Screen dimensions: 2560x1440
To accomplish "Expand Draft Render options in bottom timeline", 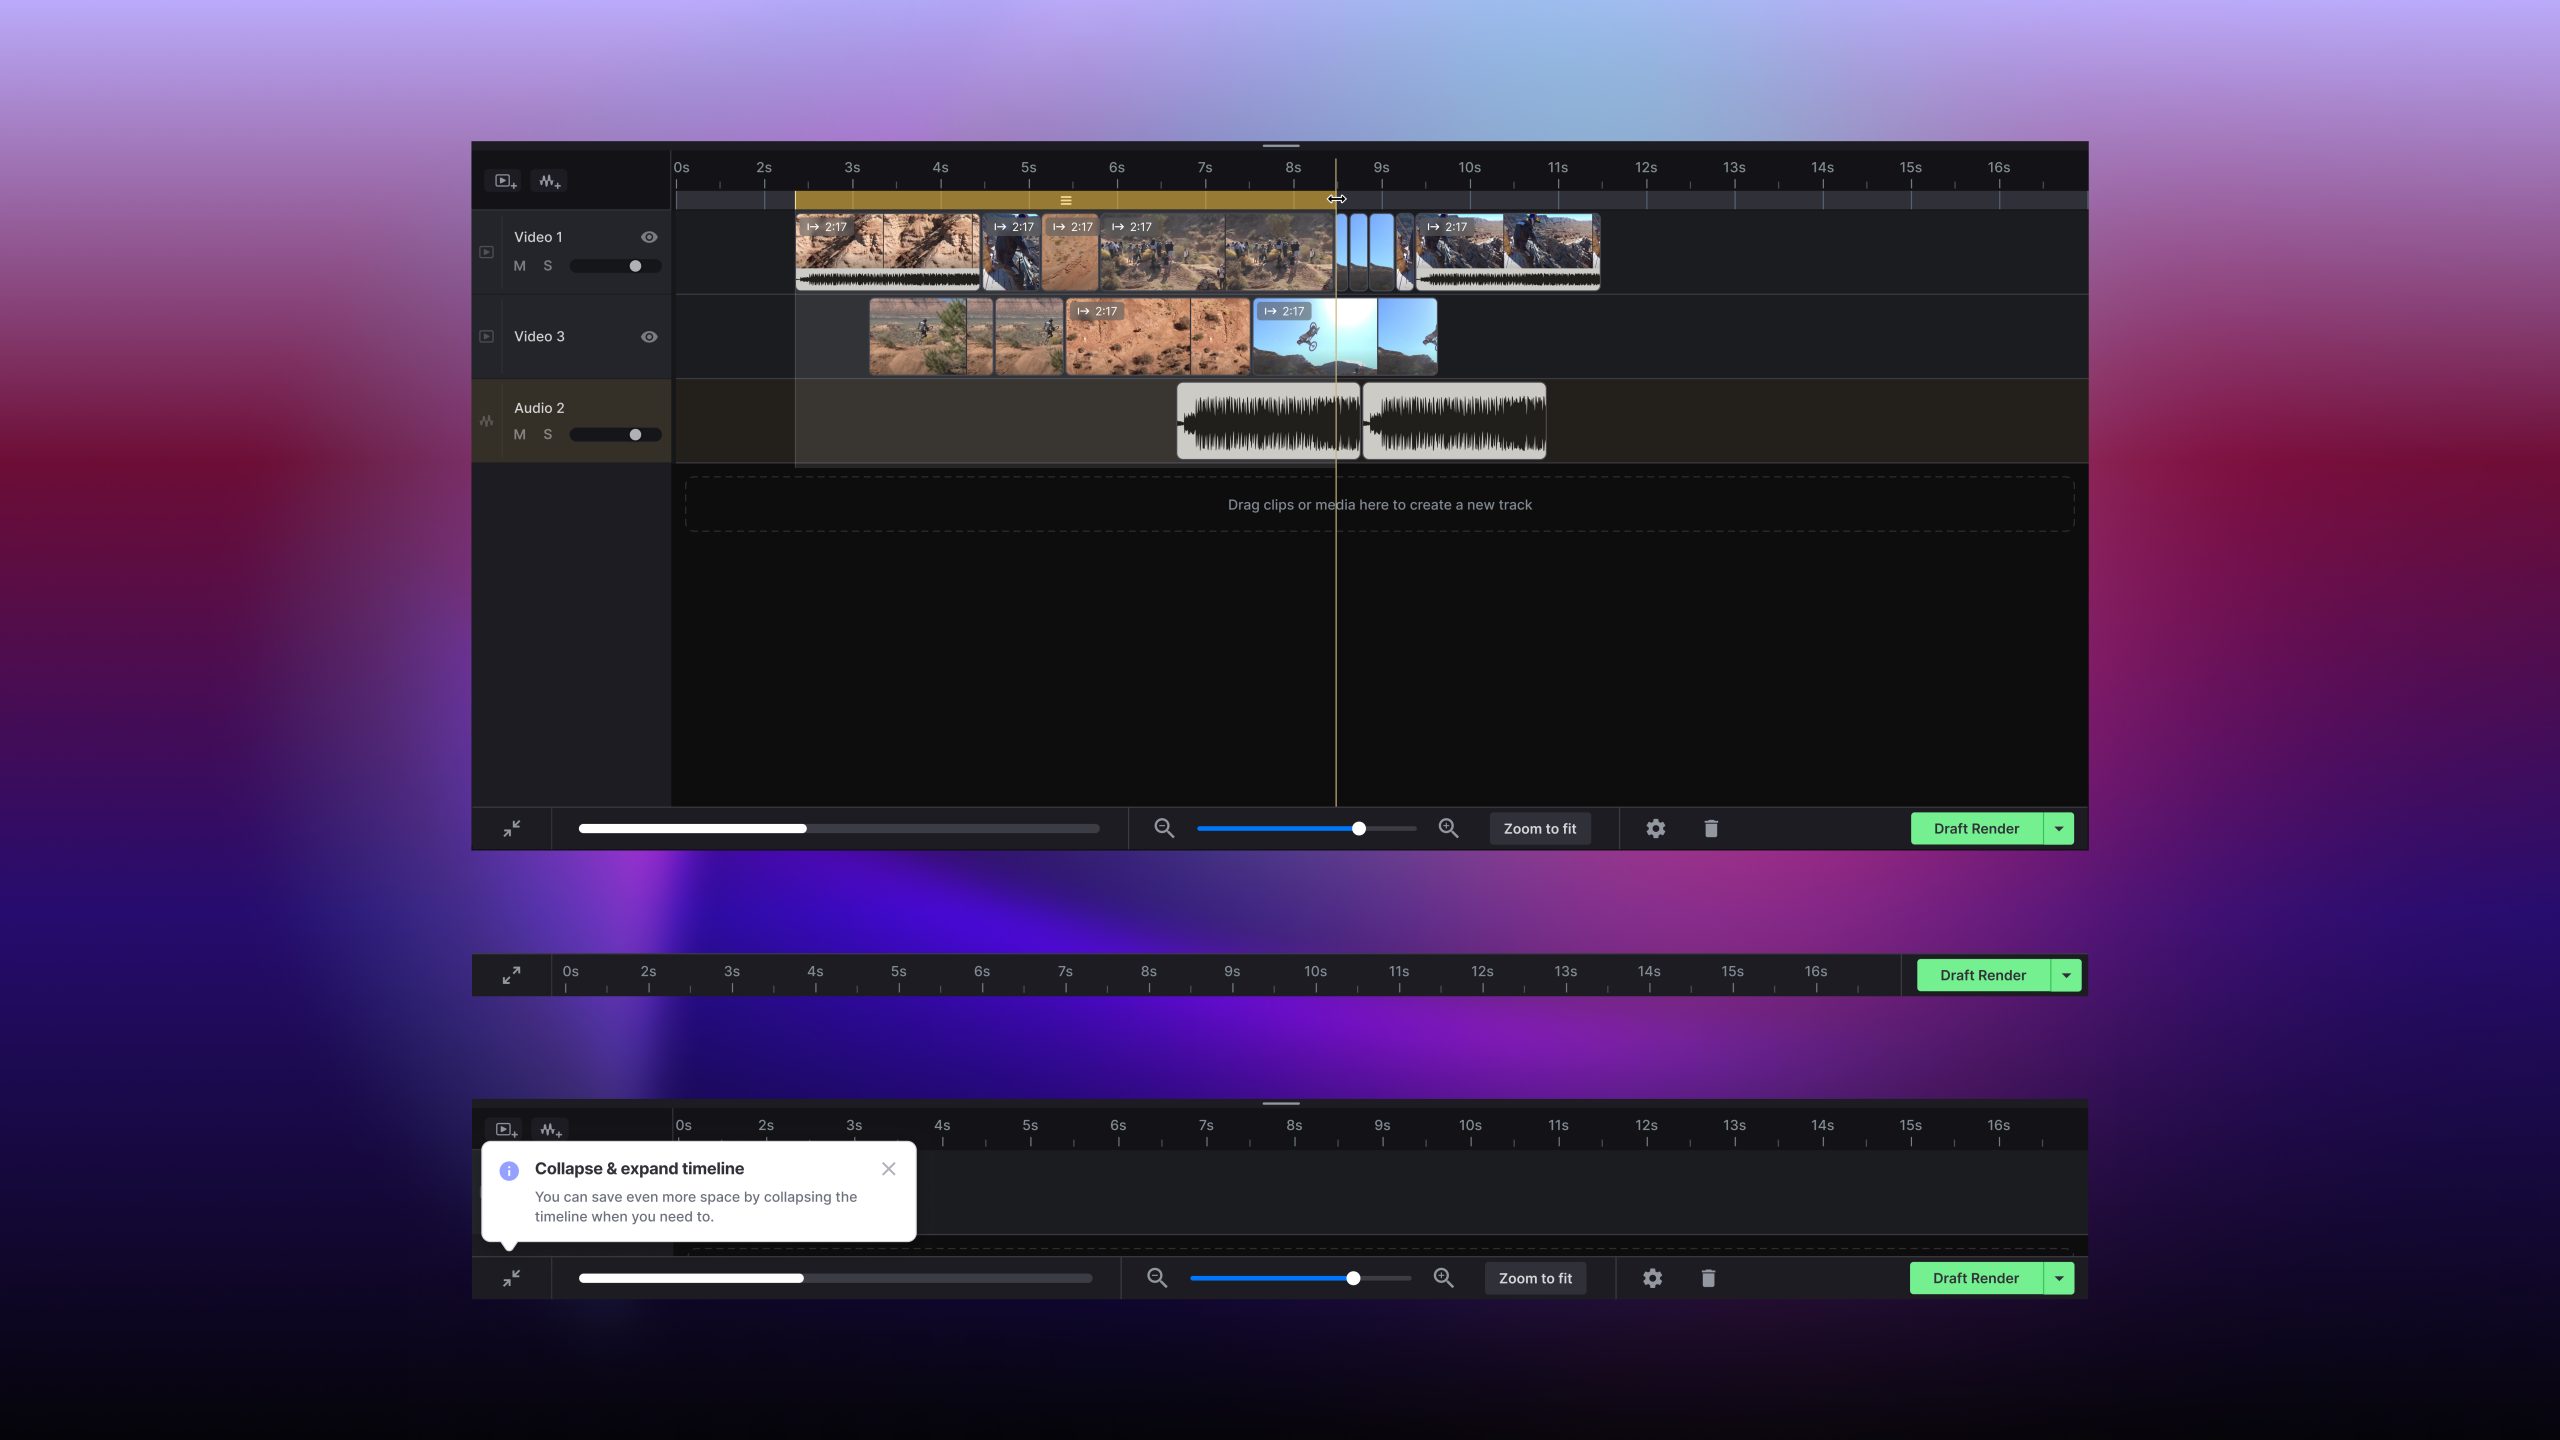I will click(2059, 1278).
